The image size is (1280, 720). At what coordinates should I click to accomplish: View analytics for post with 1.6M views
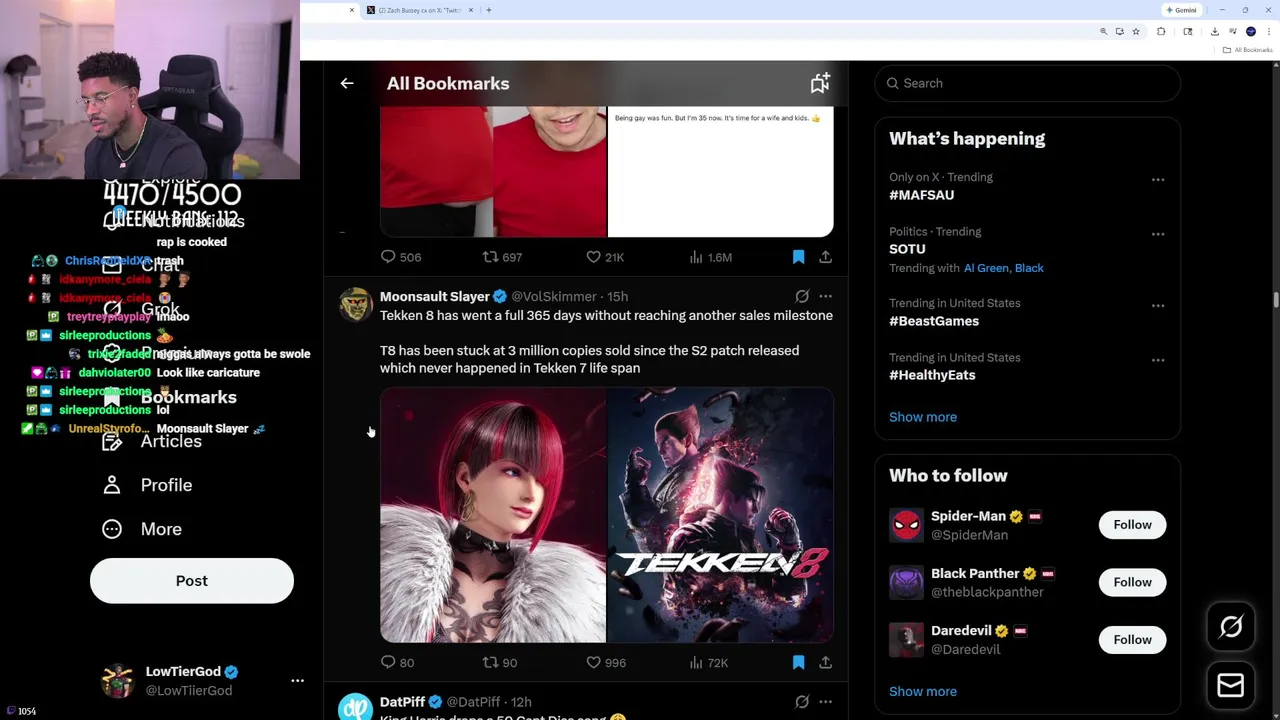pyautogui.click(x=710, y=257)
